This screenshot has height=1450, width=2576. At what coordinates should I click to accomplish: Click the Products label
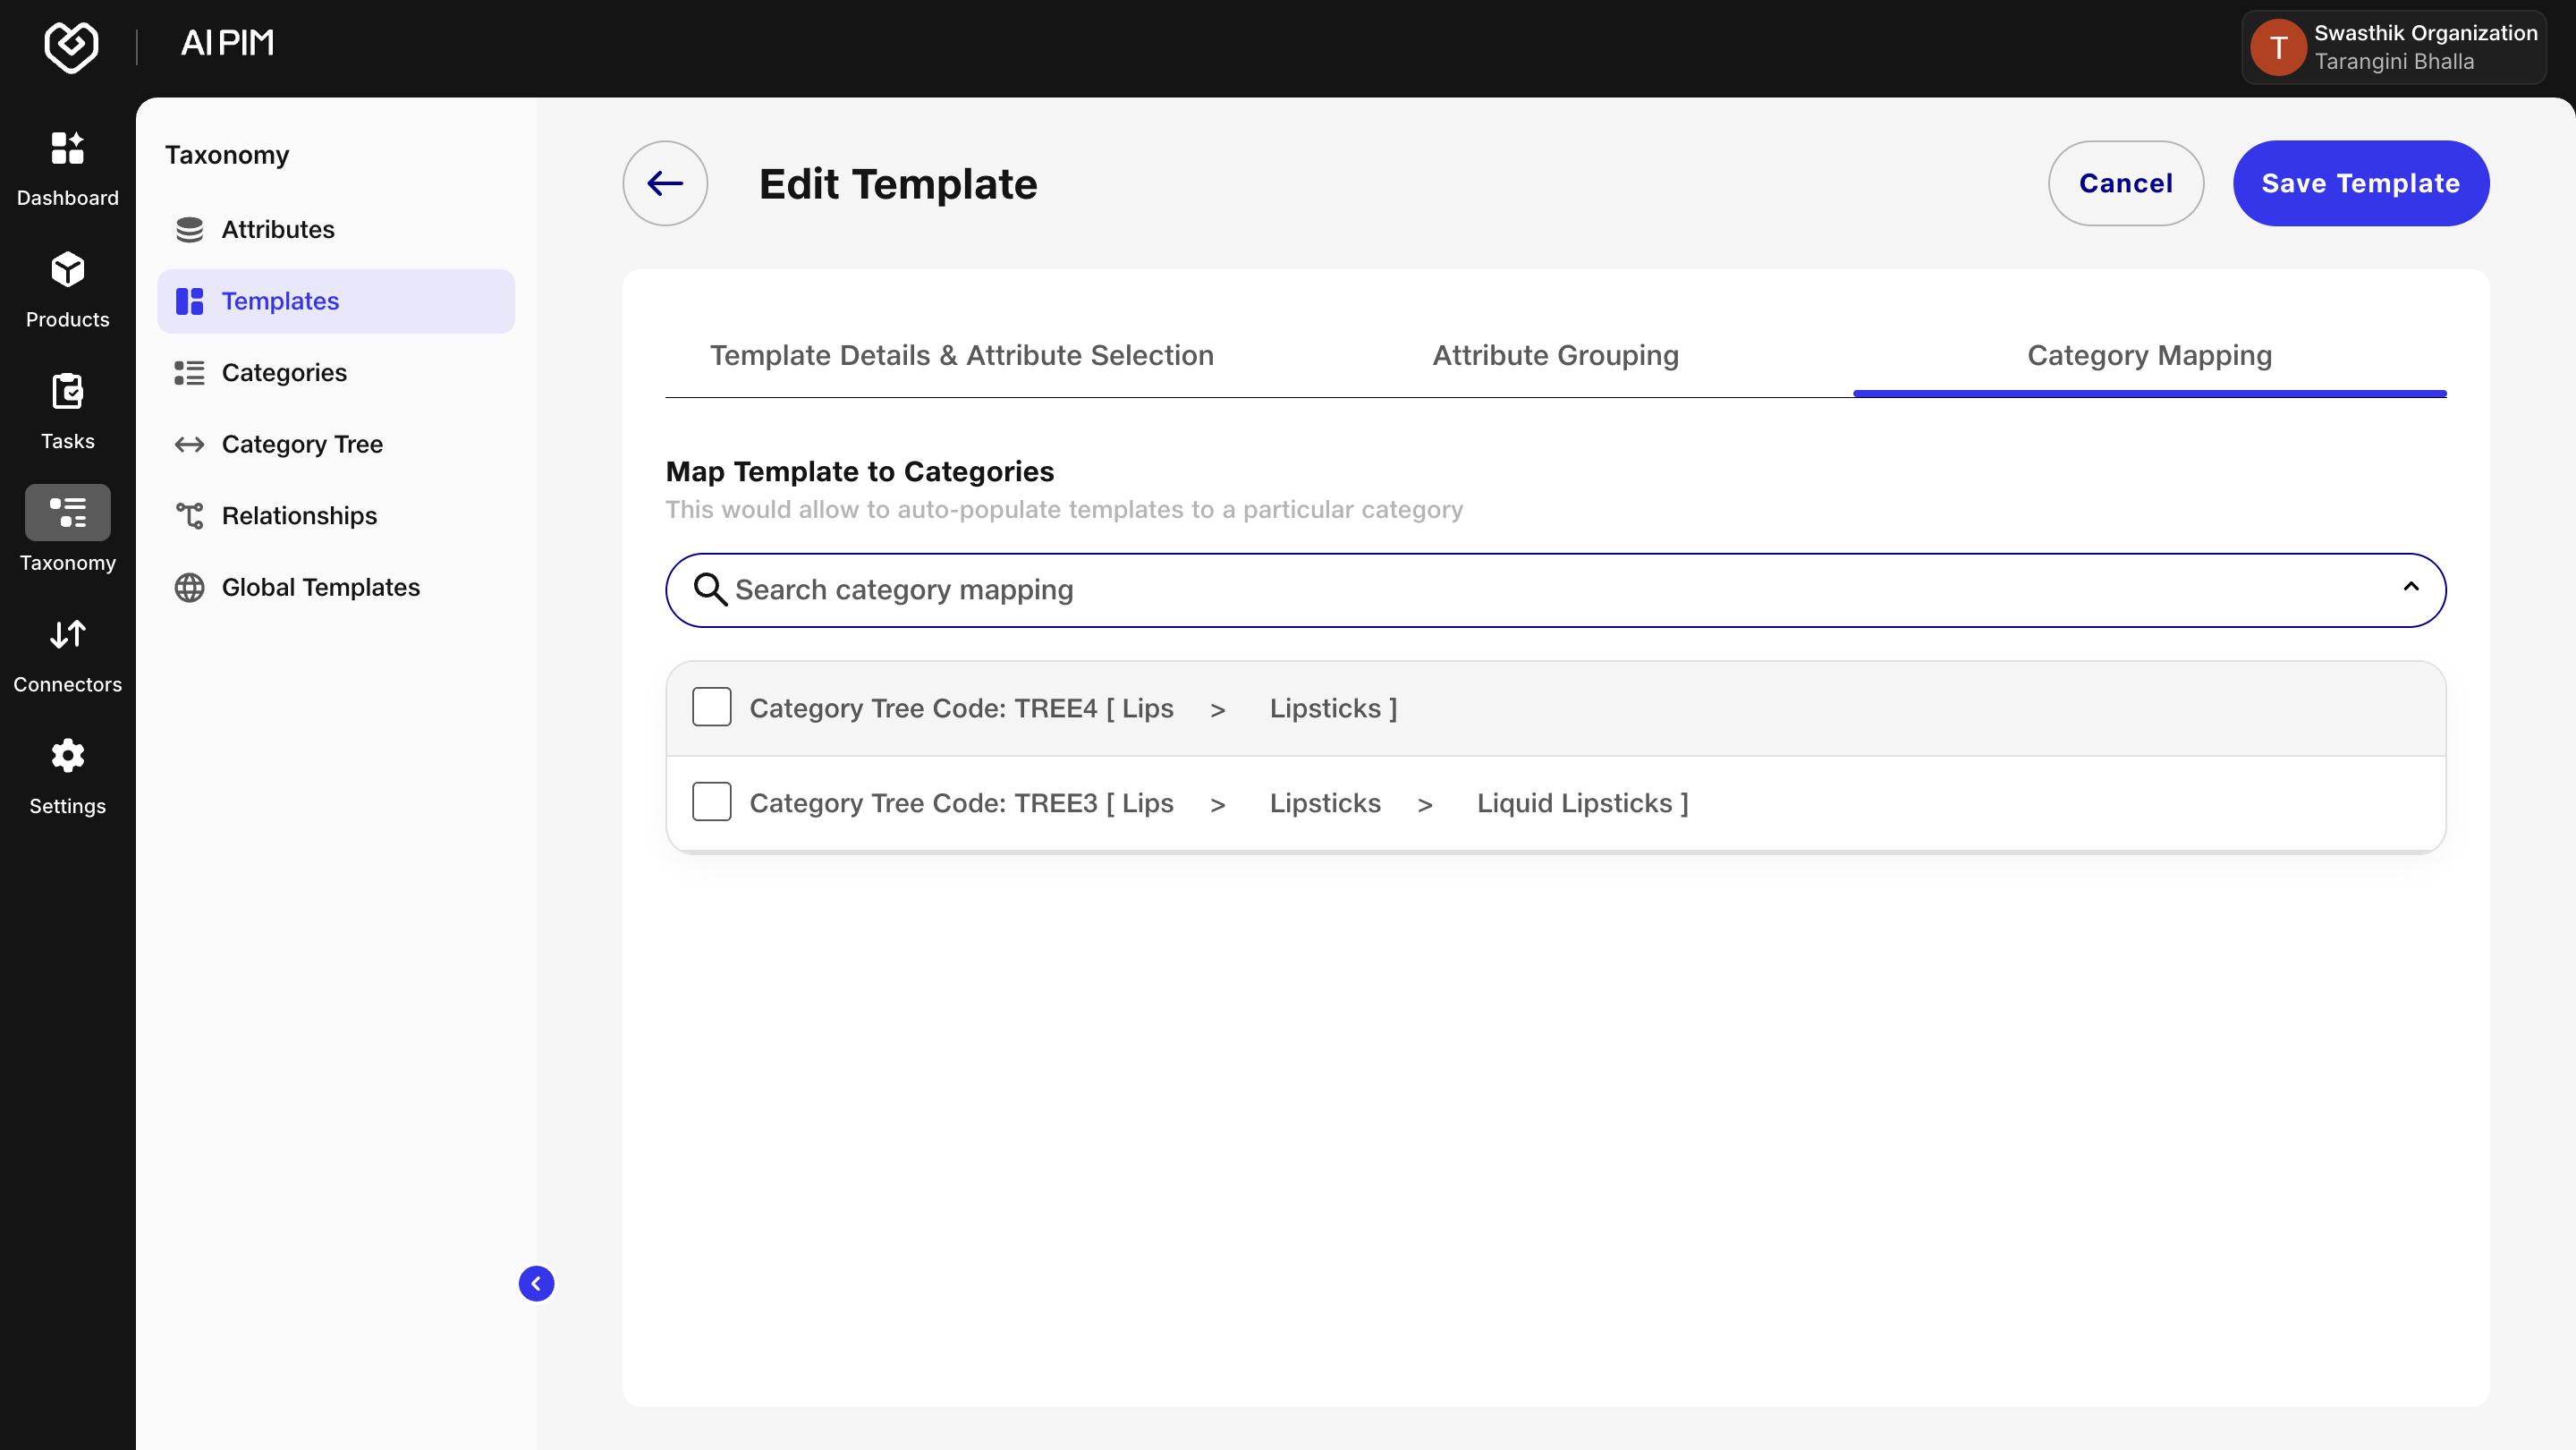pyautogui.click(x=67, y=320)
